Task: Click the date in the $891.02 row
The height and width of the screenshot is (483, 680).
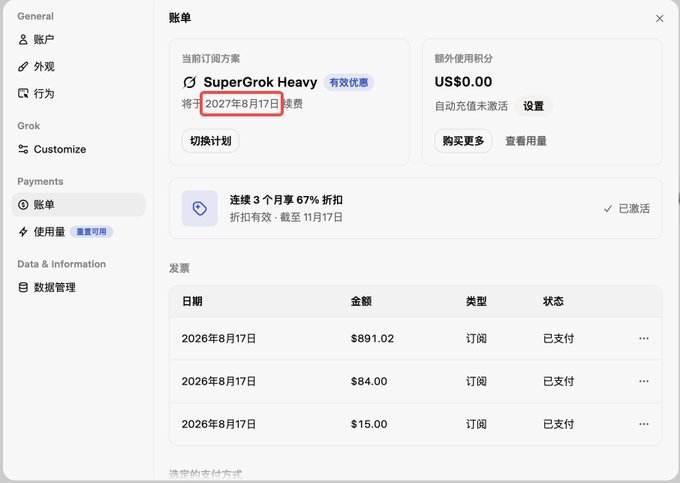Action: tap(219, 339)
